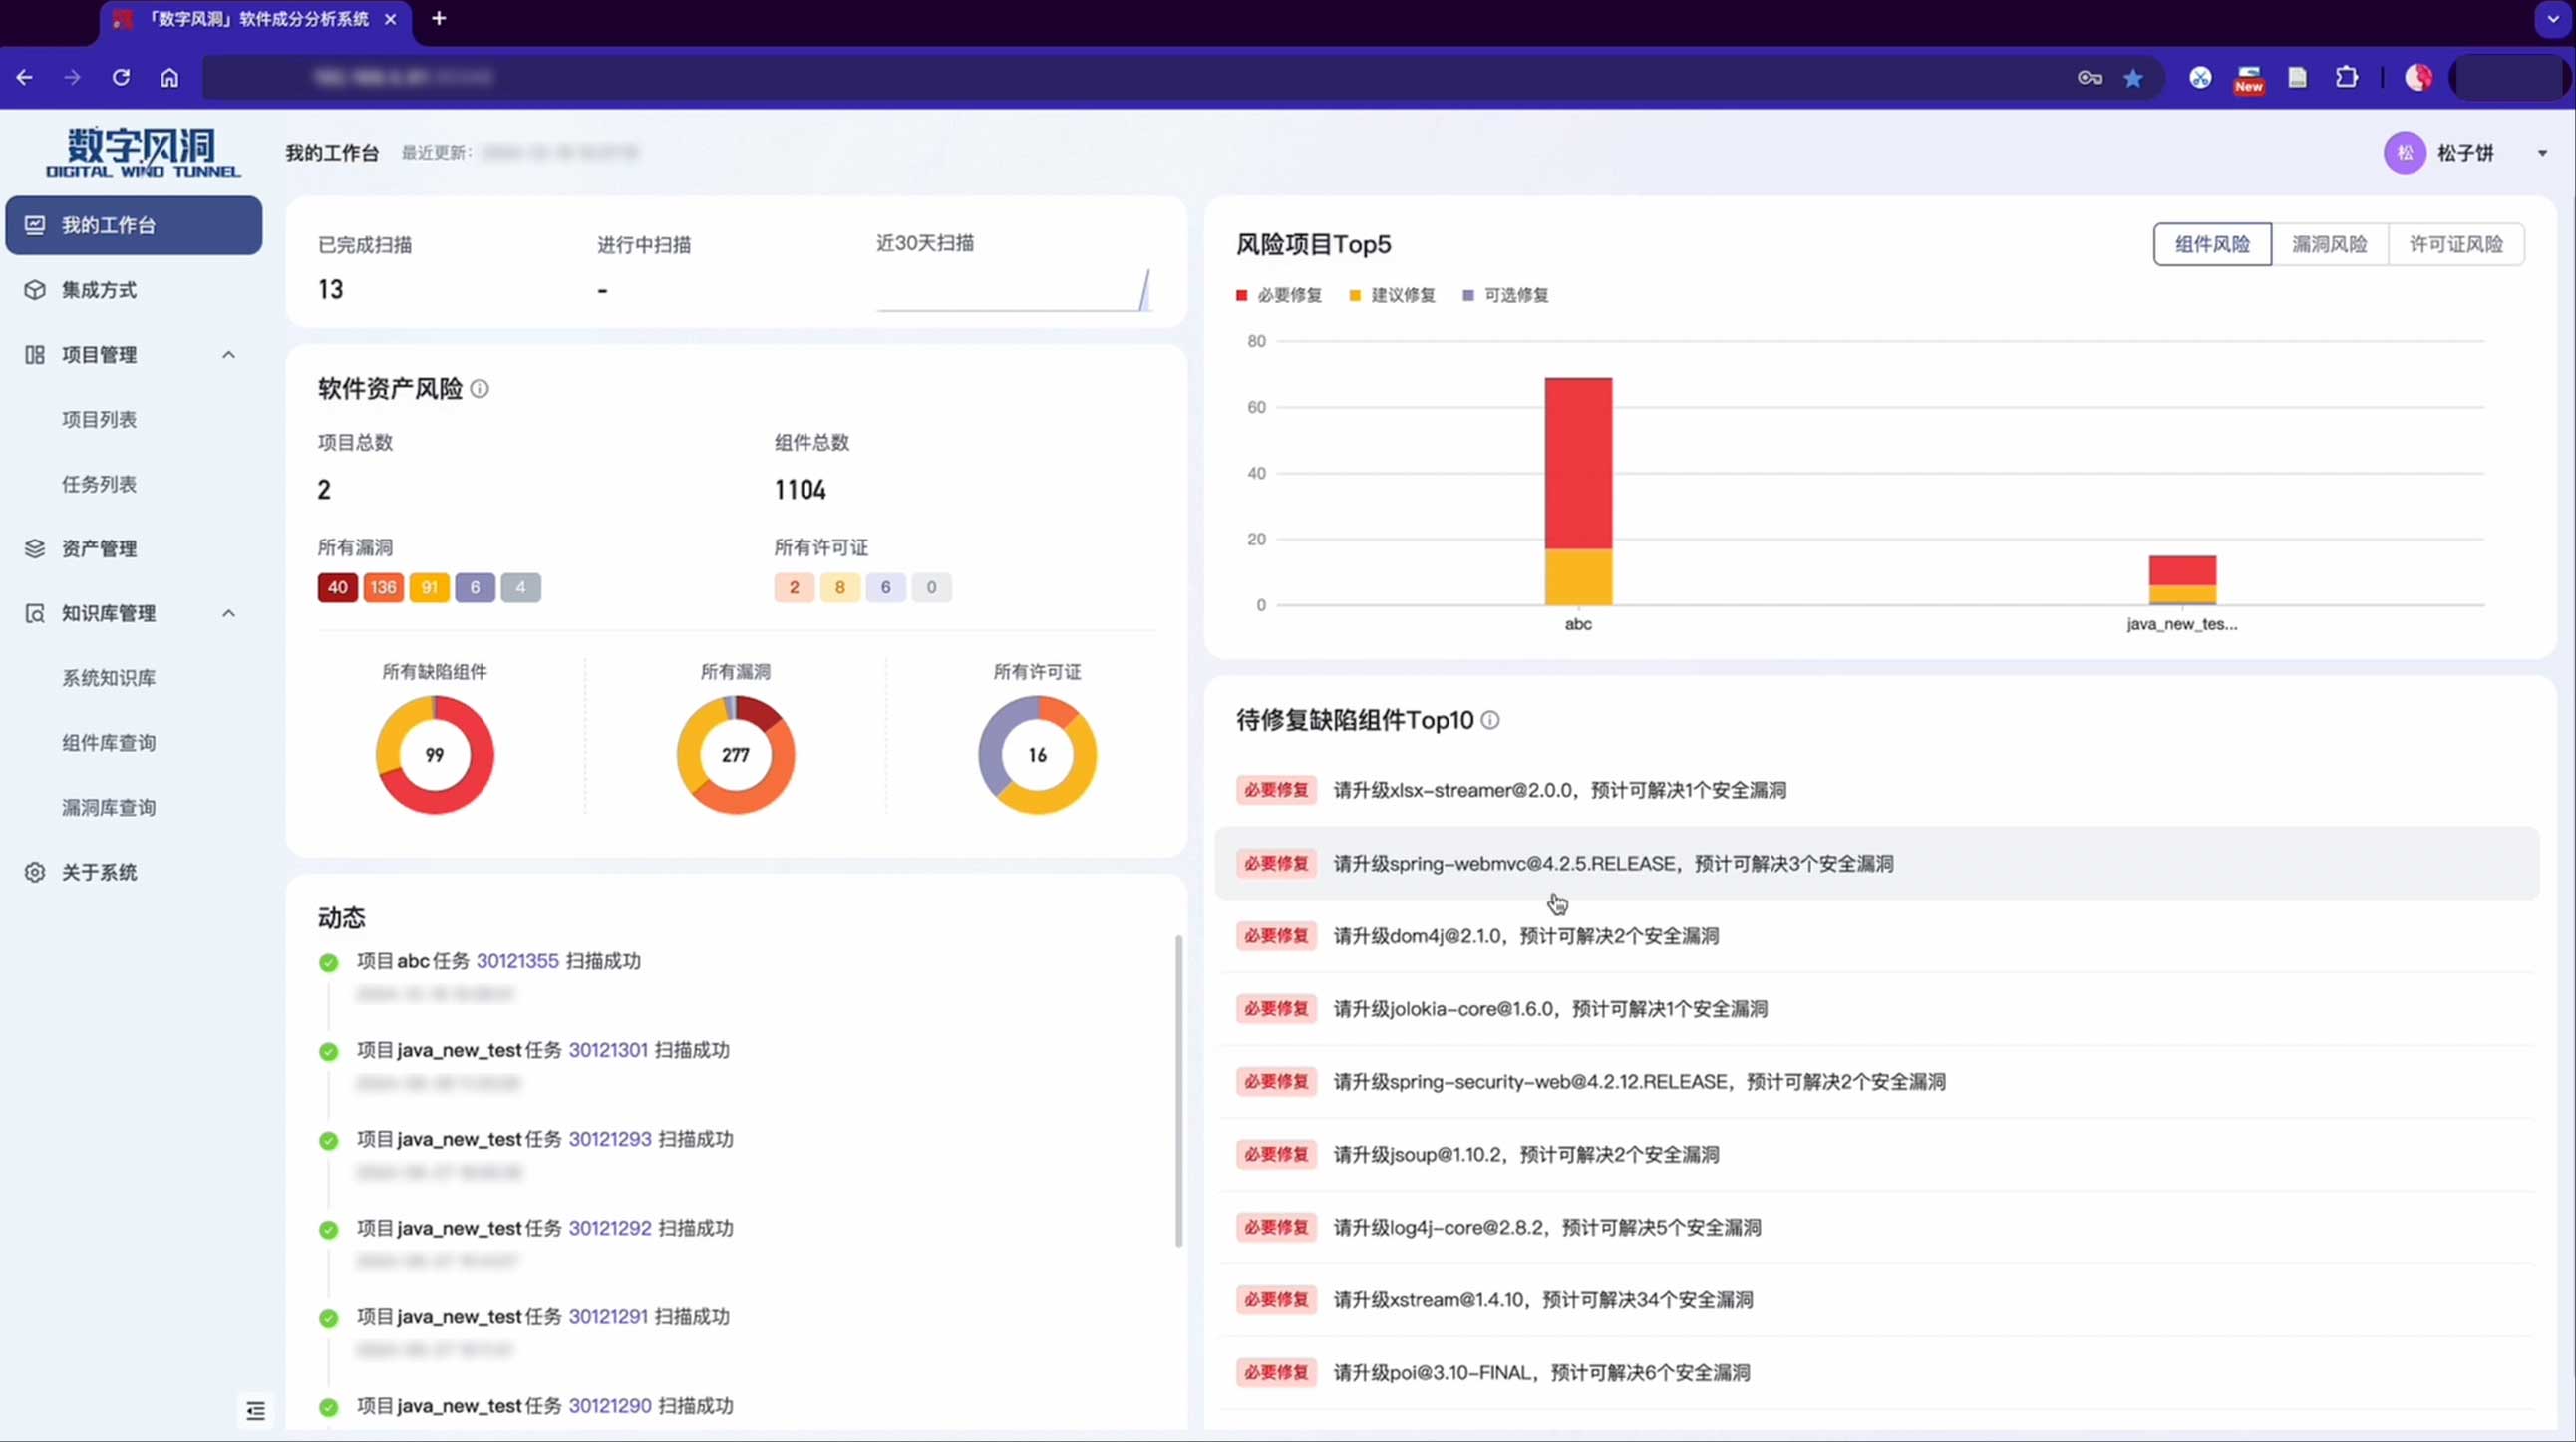Click info icon next to 软件资产风险
The image size is (2576, 1442).
[x=480, y=388]
